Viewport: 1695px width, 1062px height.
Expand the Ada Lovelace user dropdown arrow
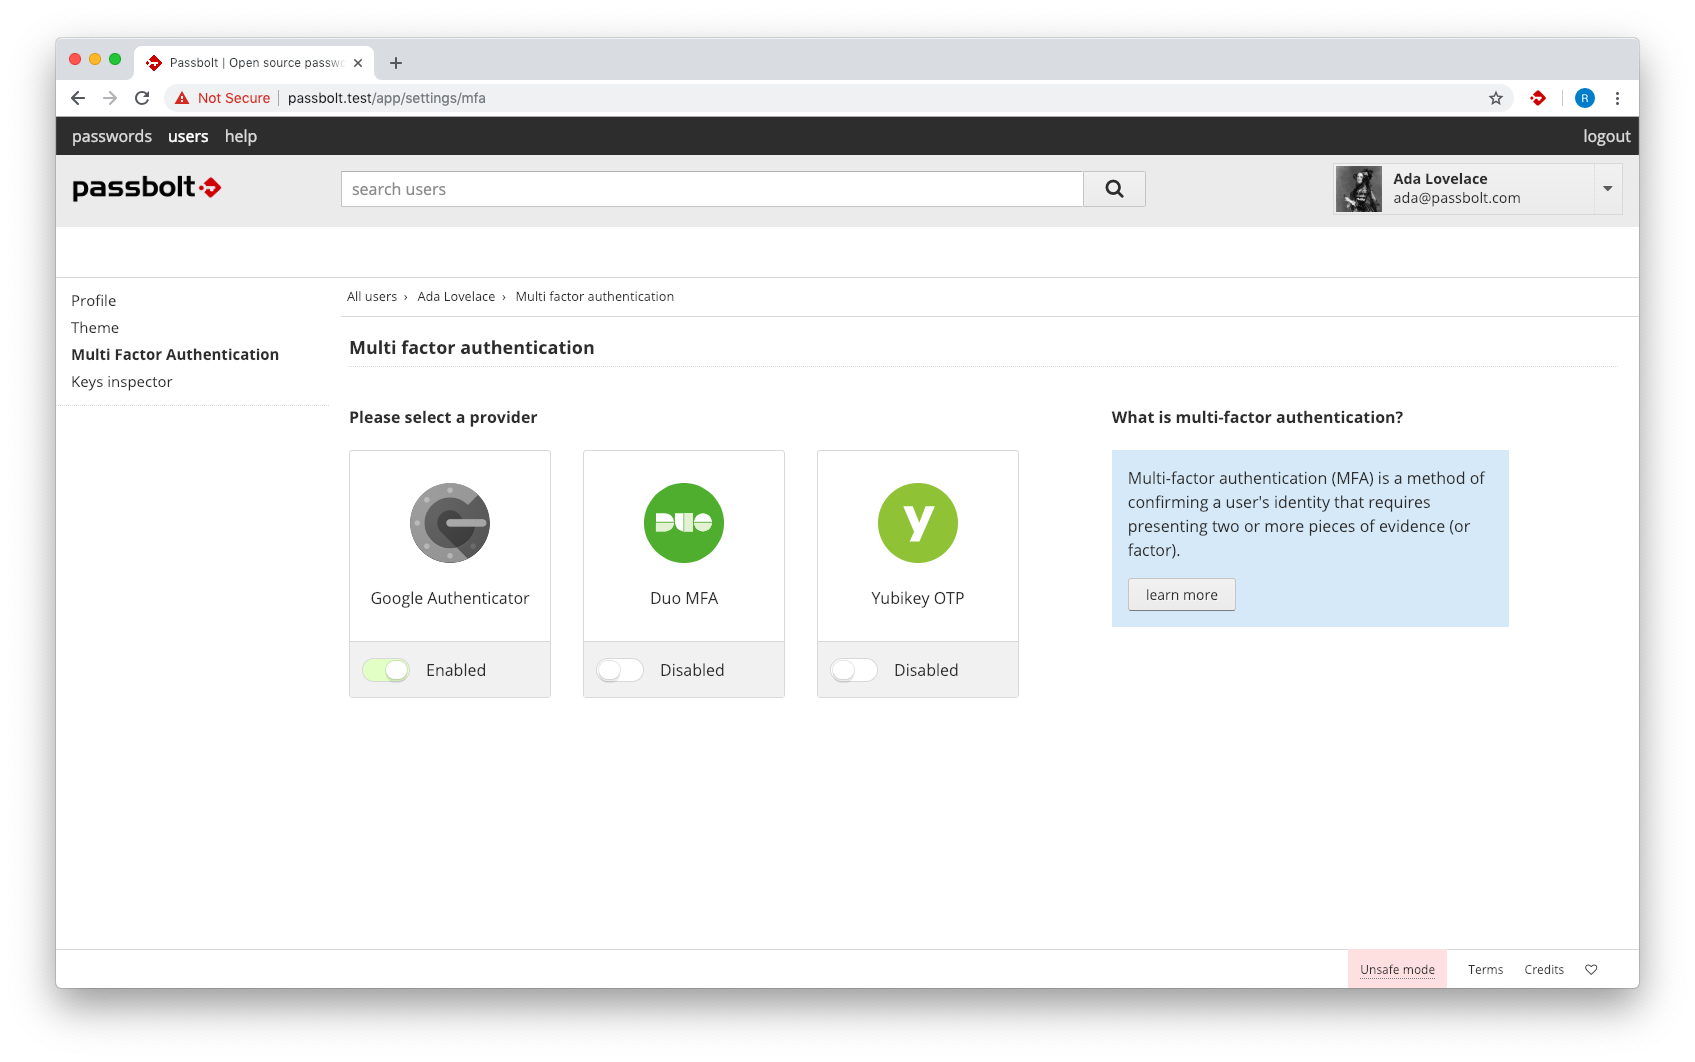pyautogui.click(x=1608, y=189)
